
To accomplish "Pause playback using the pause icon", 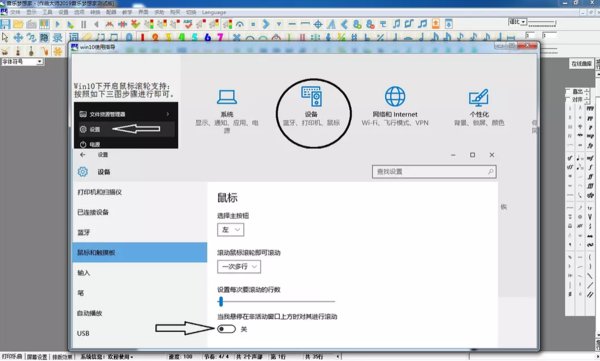I will point(83,25).
